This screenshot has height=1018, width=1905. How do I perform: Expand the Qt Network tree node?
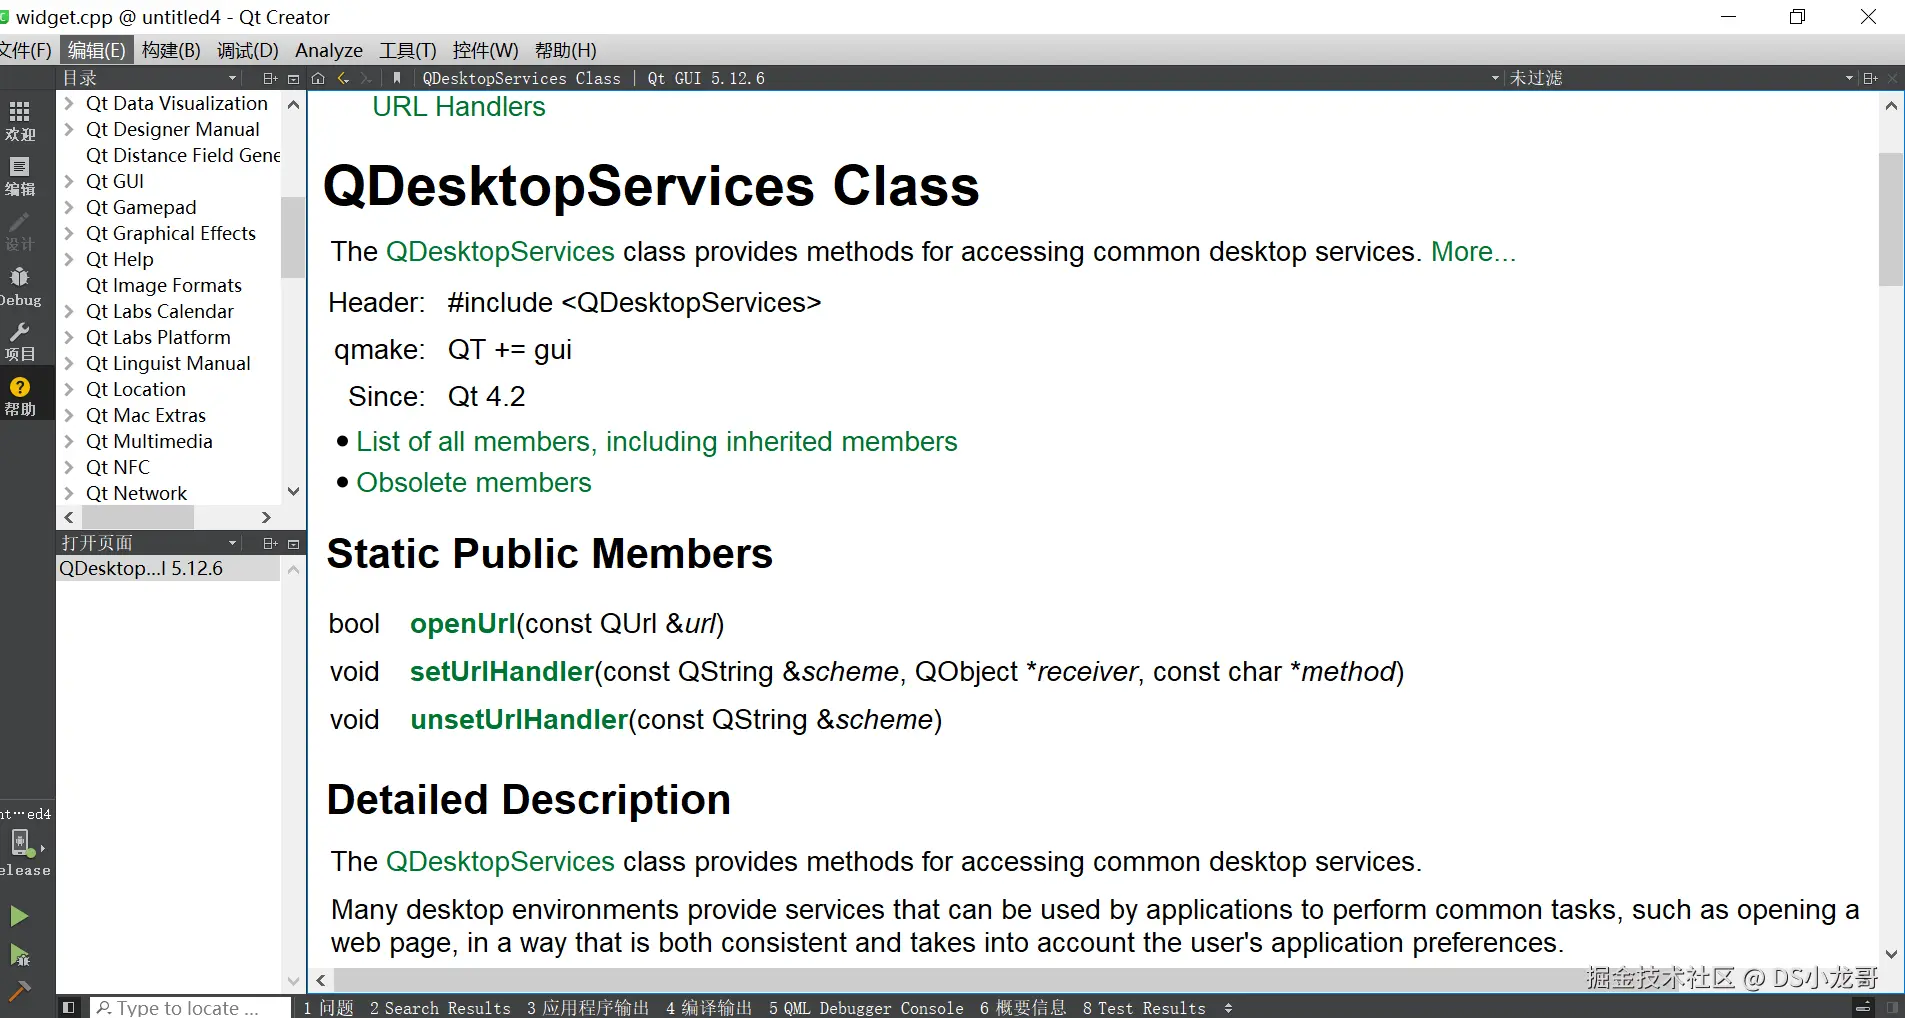tap(69, 493)
